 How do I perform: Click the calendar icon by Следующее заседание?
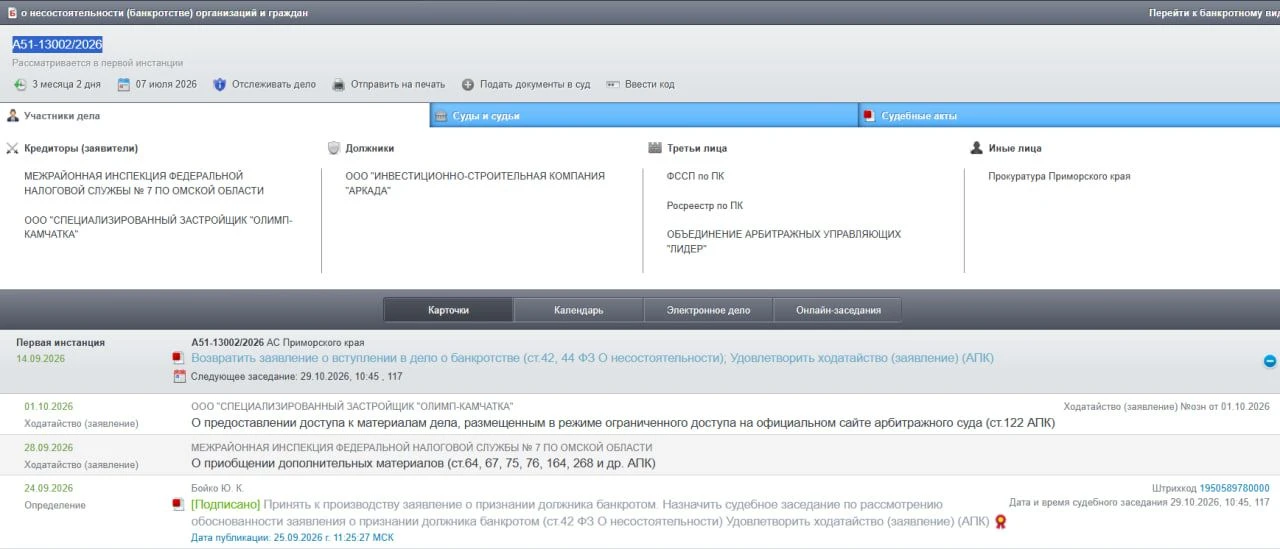click(180, 376)
